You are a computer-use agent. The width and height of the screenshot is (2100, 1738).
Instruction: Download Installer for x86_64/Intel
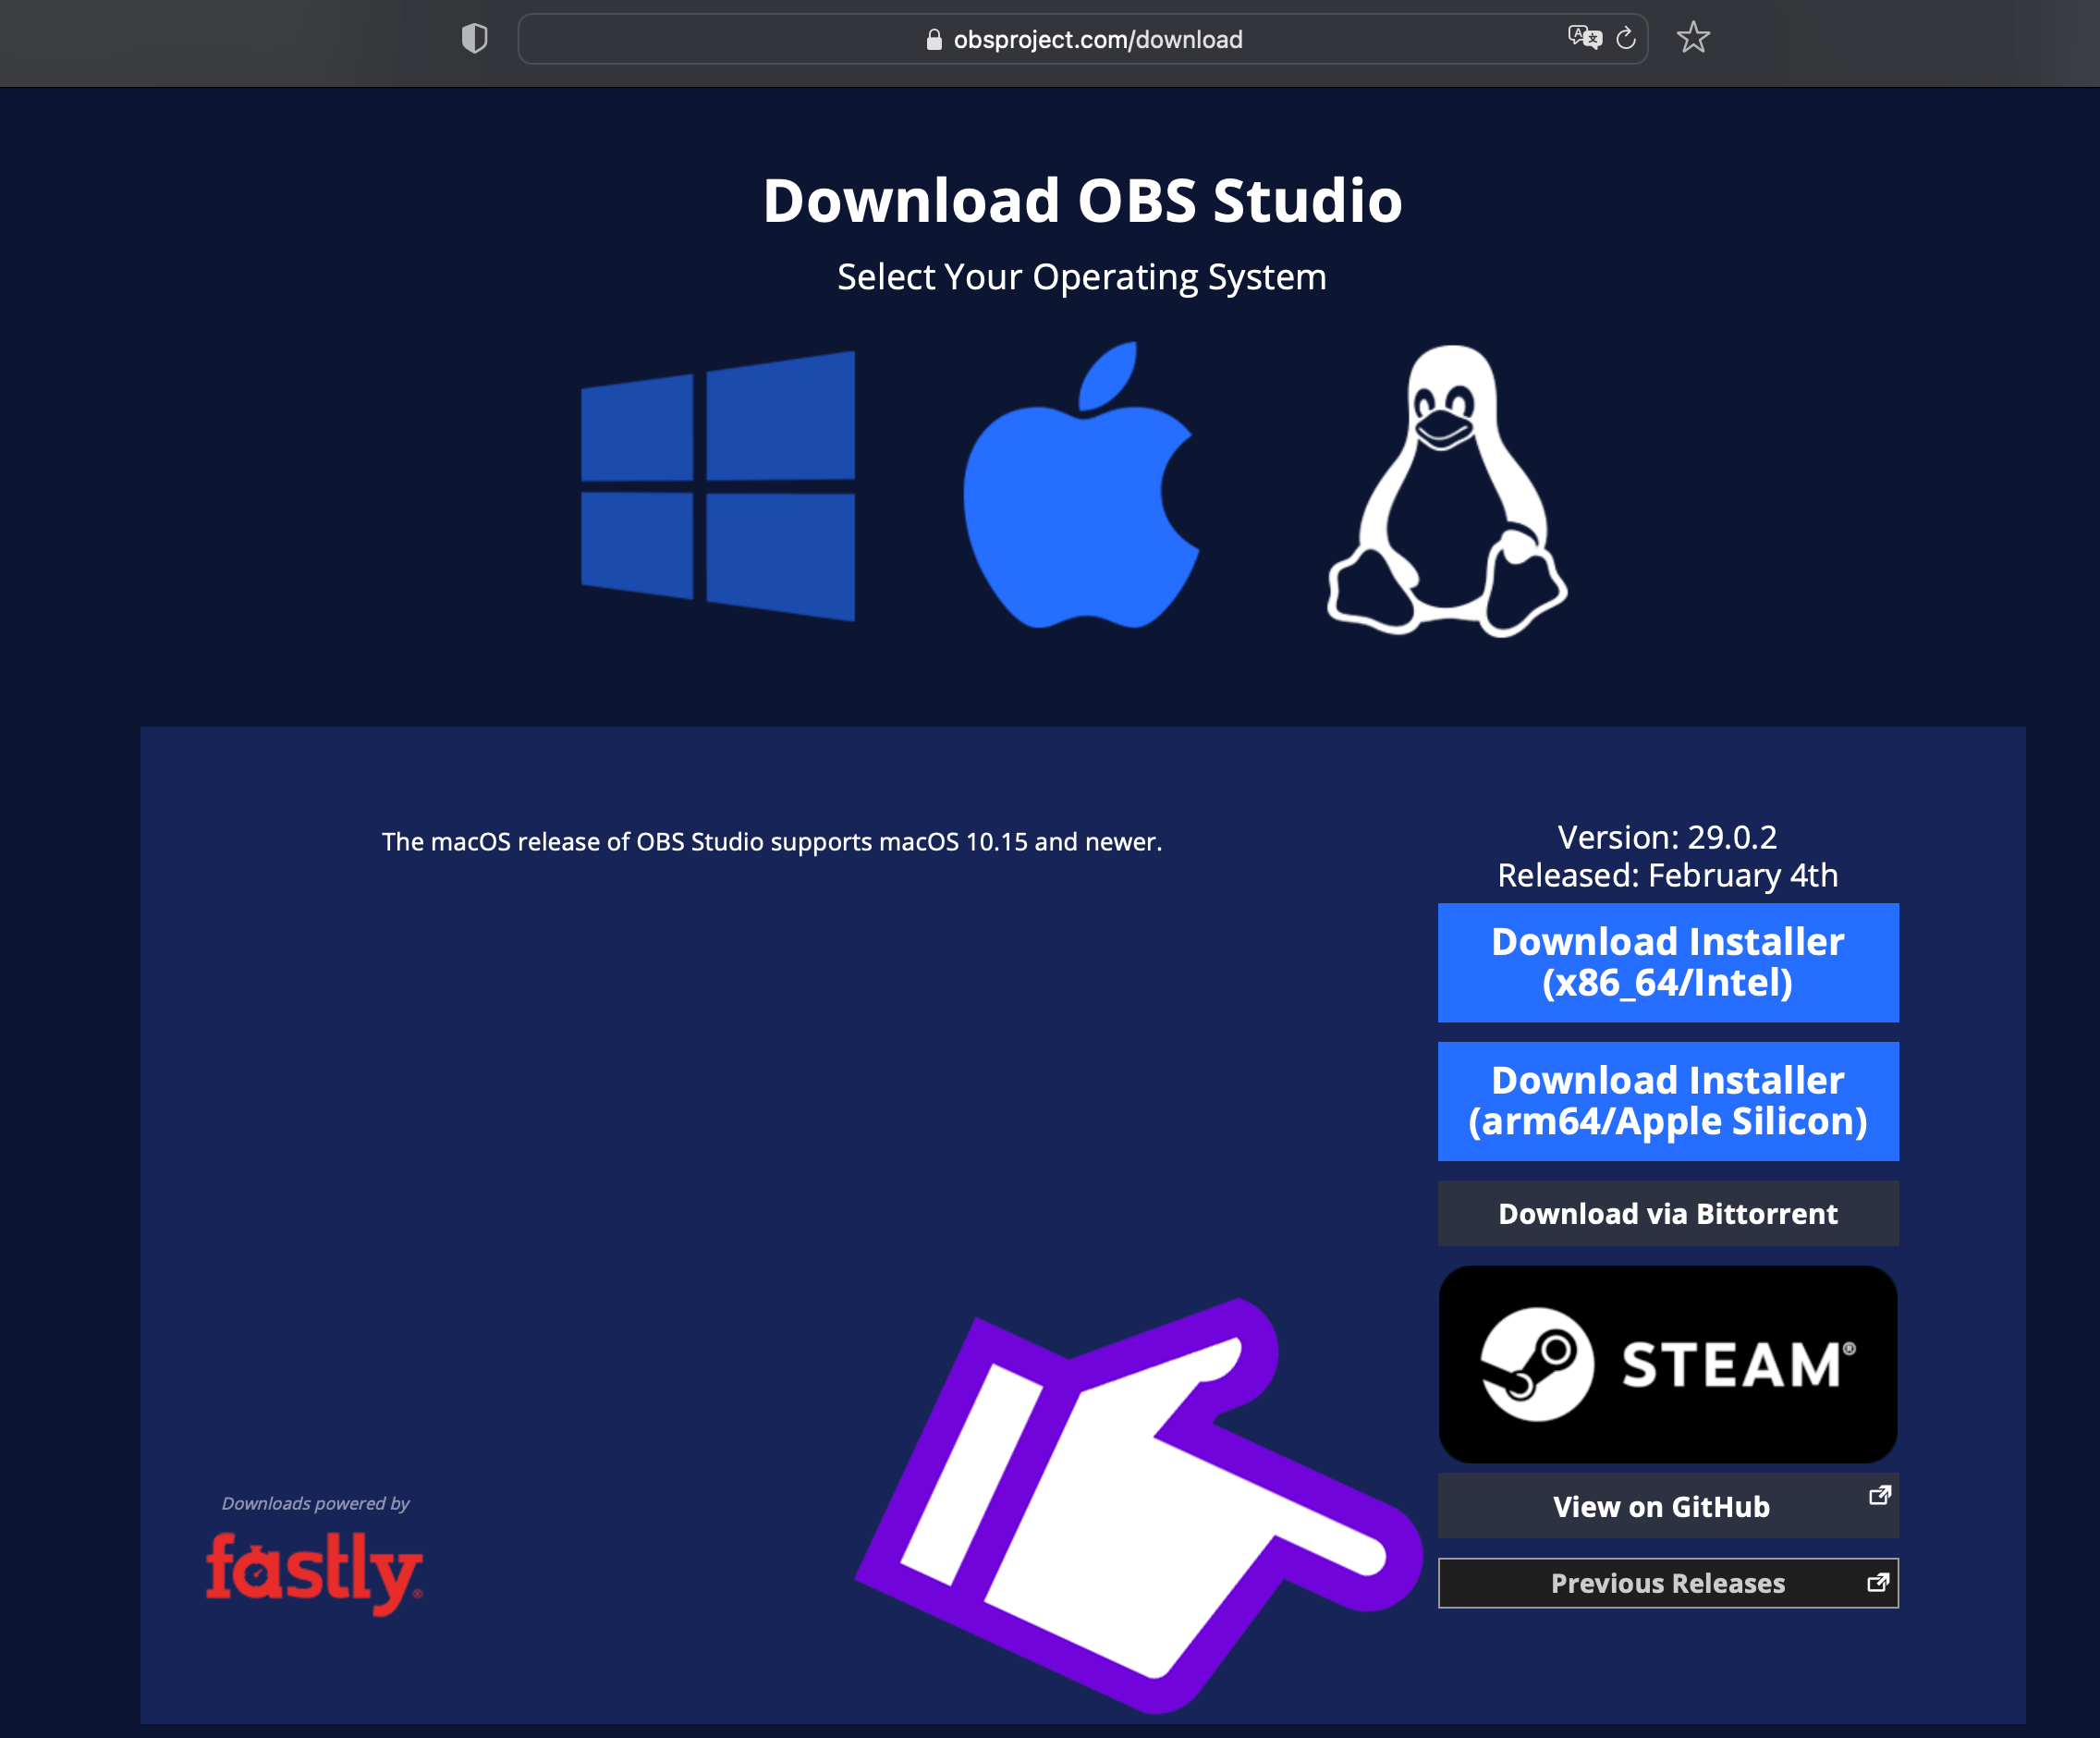click(x=1668, y=962)
